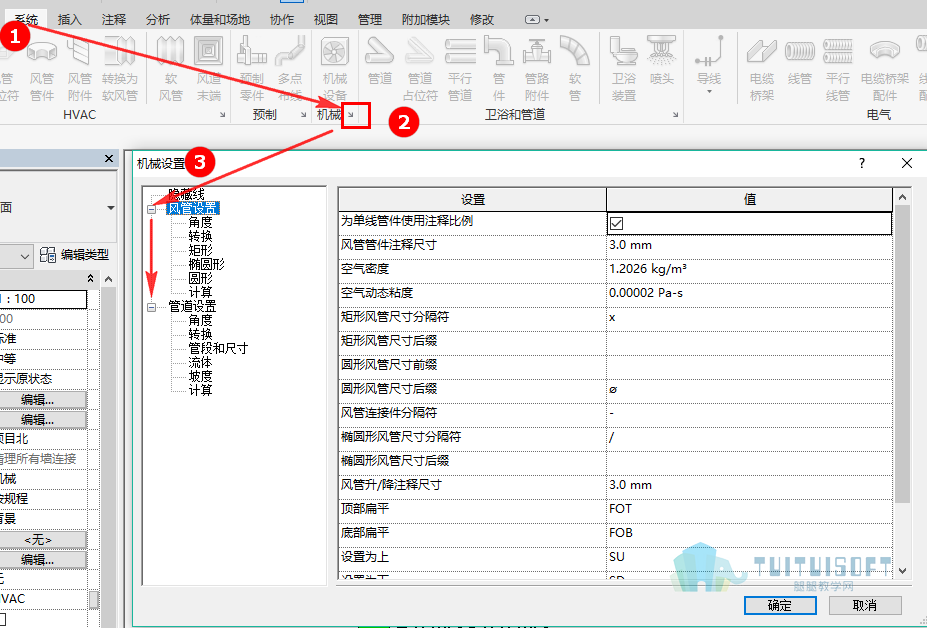Select the 软风管 flex duct tool
Viewport: 927px width, 628px height.
pyautogui.click(x=170, y=69)
